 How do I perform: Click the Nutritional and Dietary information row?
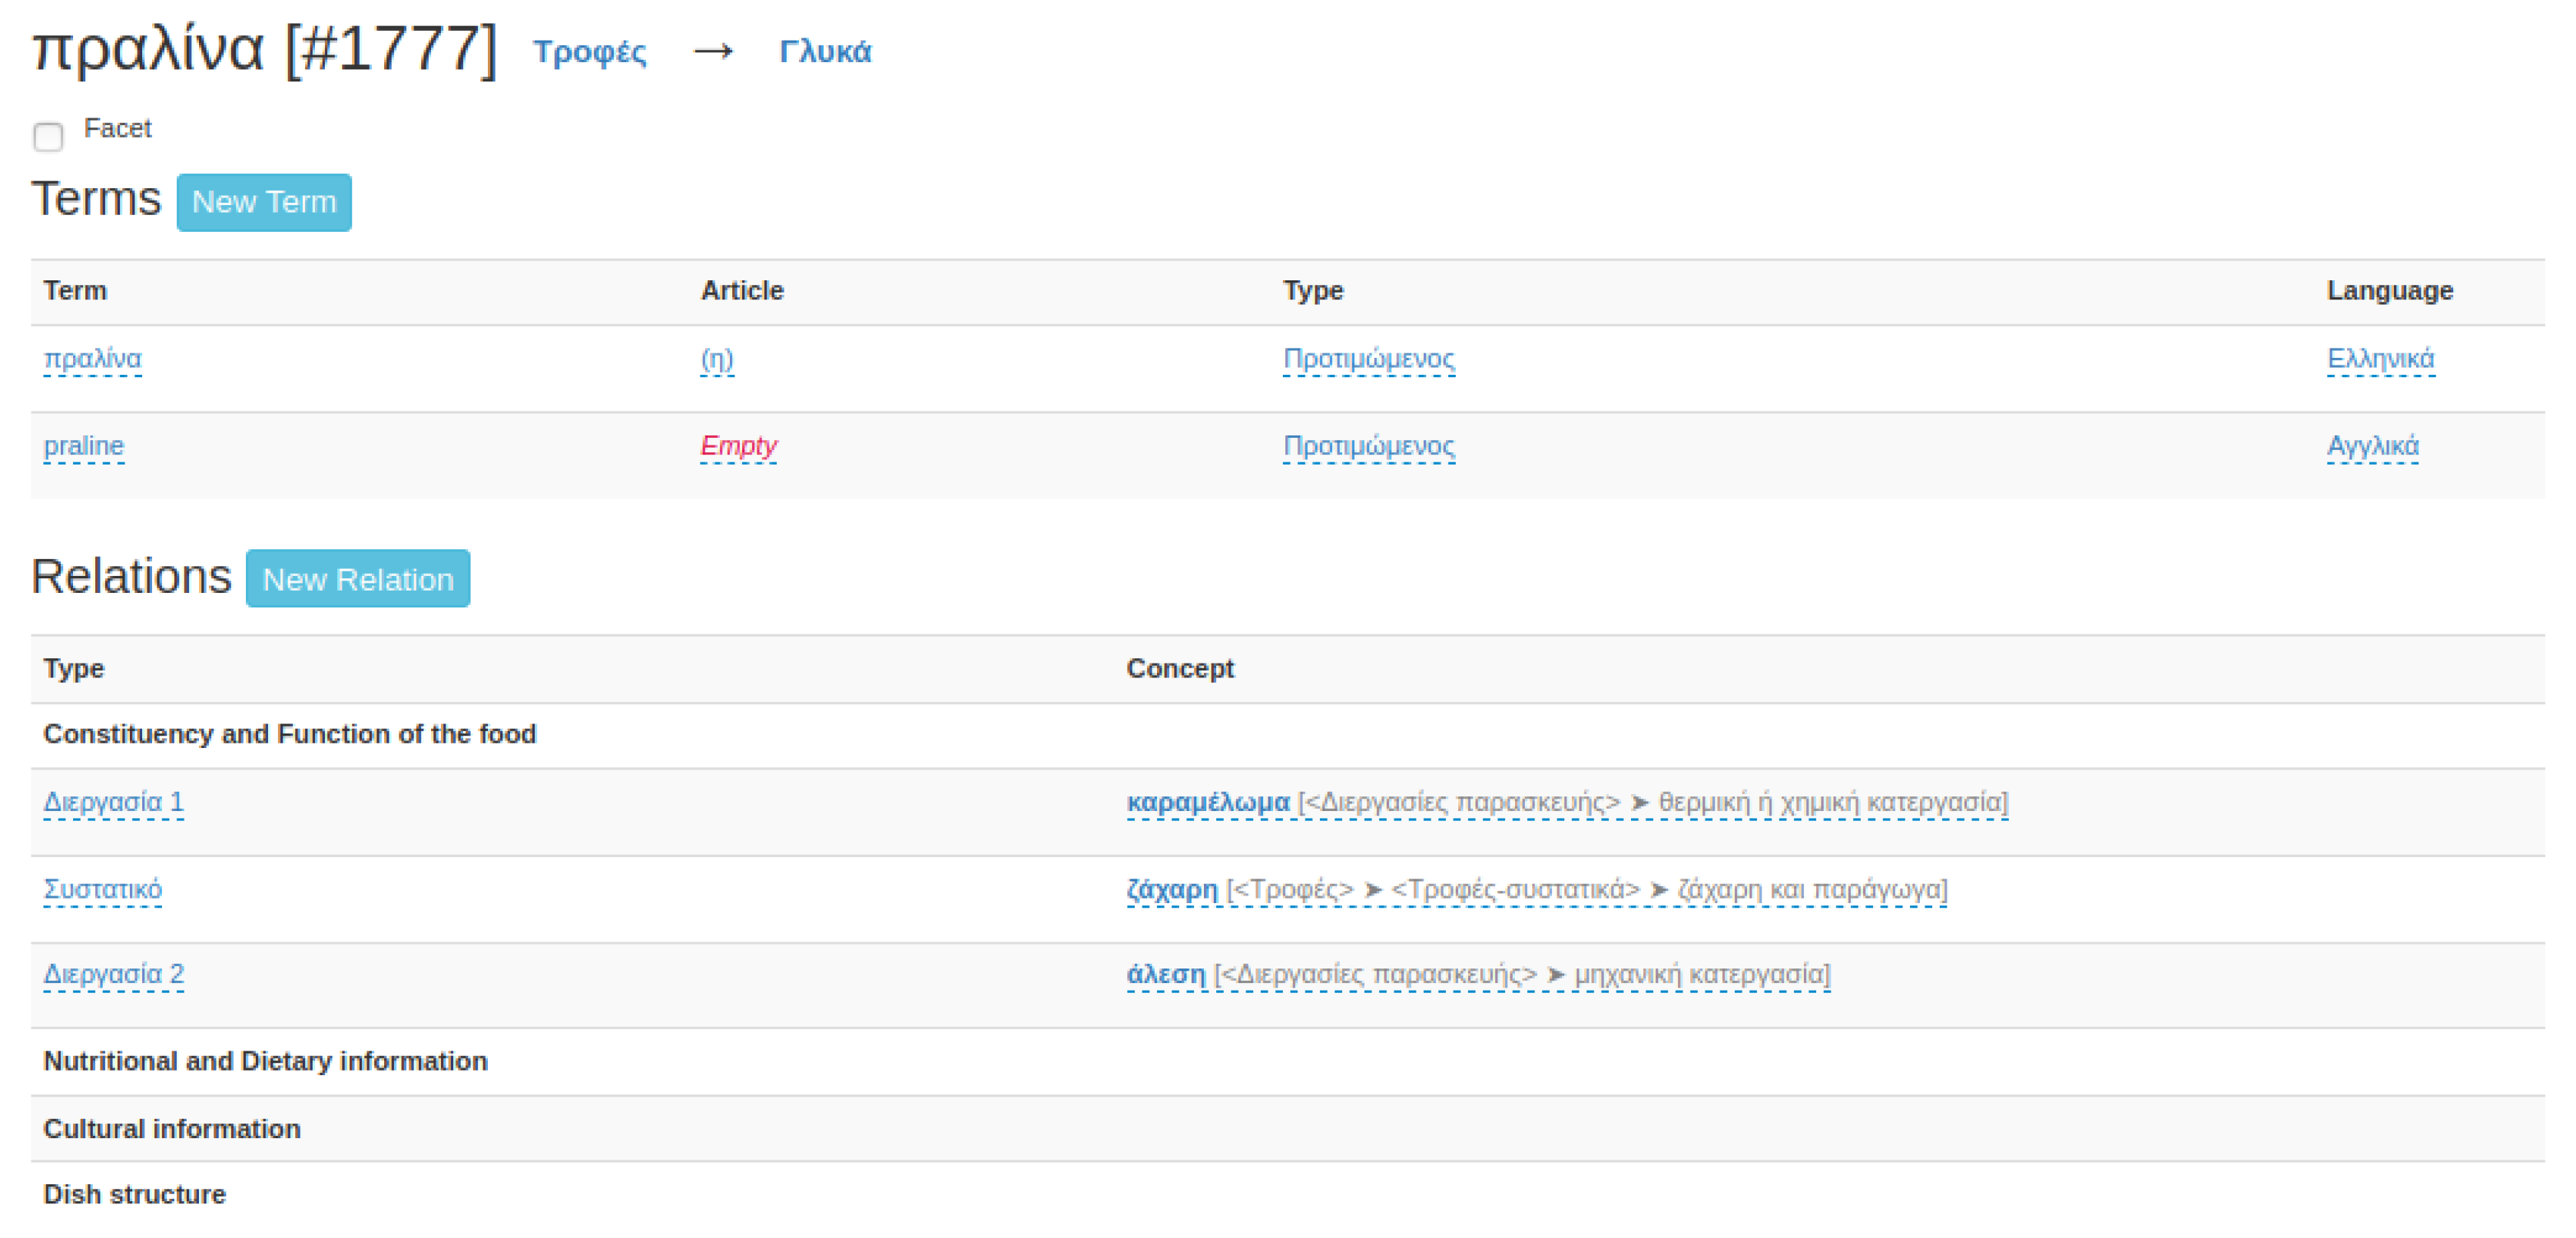tap(265, 1061)
